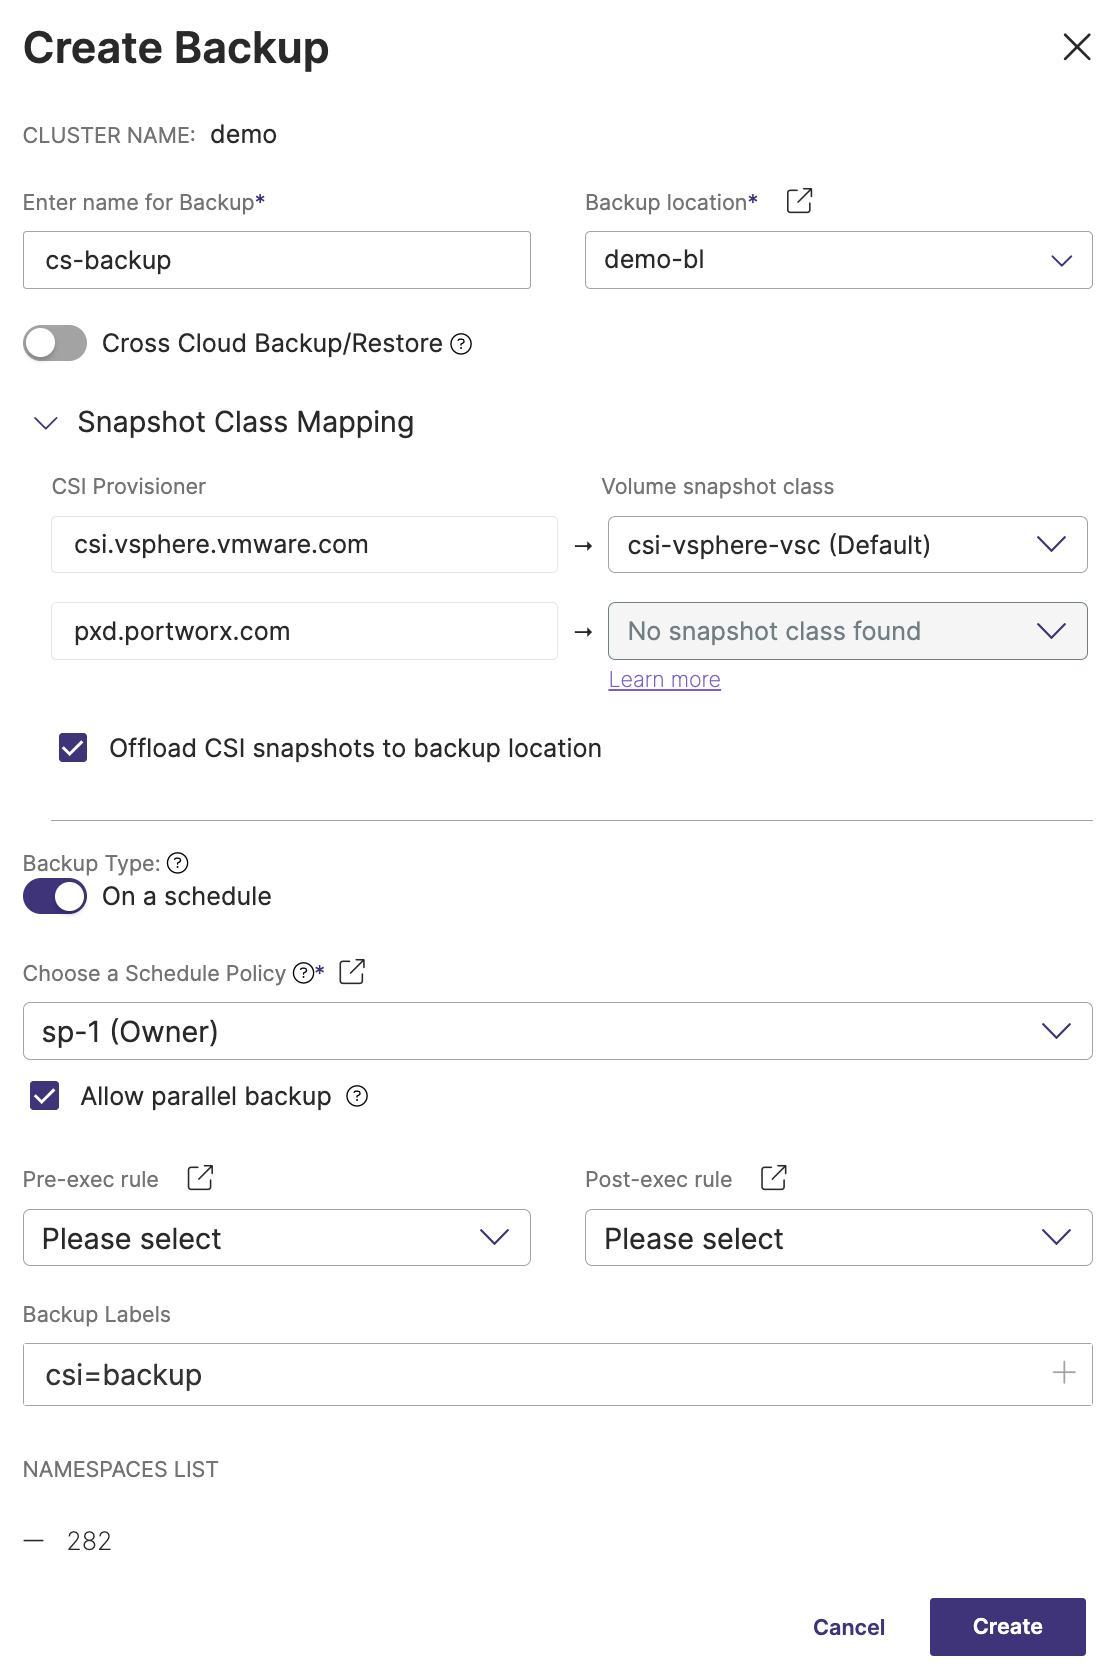Screen dimensions: 1112x1676
Task: Open the csi-vsphere-vsc volume snapshot class dropdown
Action: tap(847, 545)
